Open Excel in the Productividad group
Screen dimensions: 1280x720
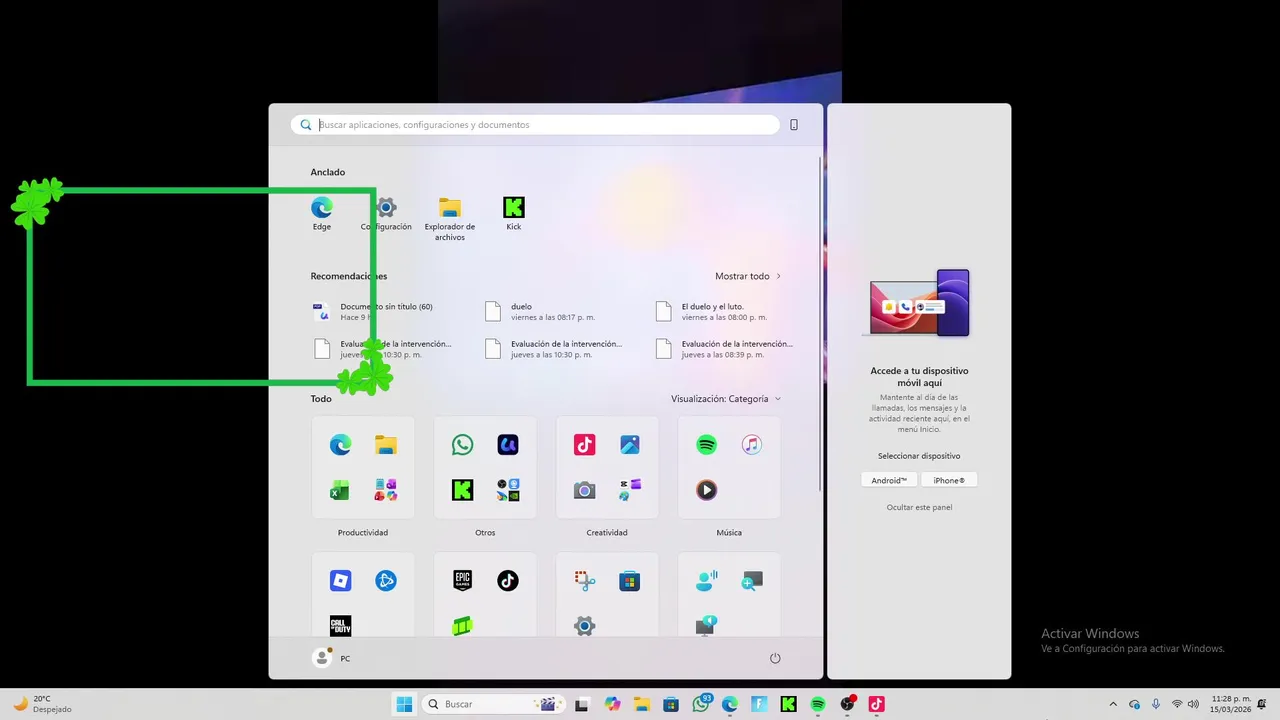coord(340,490)
